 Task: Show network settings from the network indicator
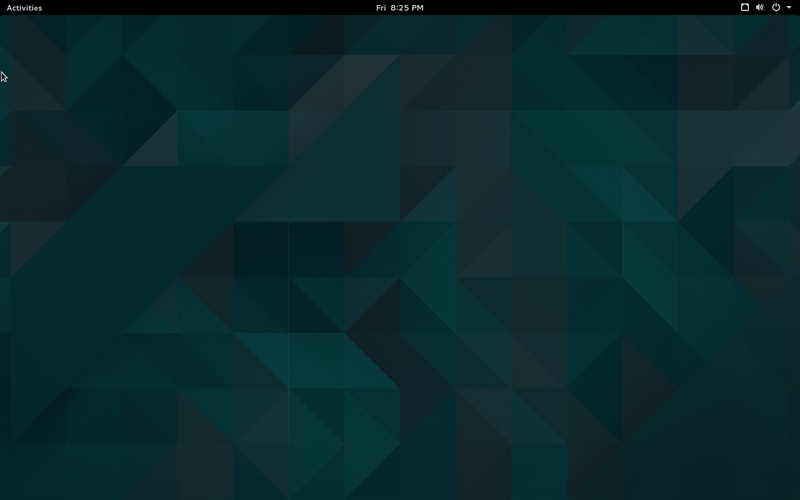tap(745, 7)
